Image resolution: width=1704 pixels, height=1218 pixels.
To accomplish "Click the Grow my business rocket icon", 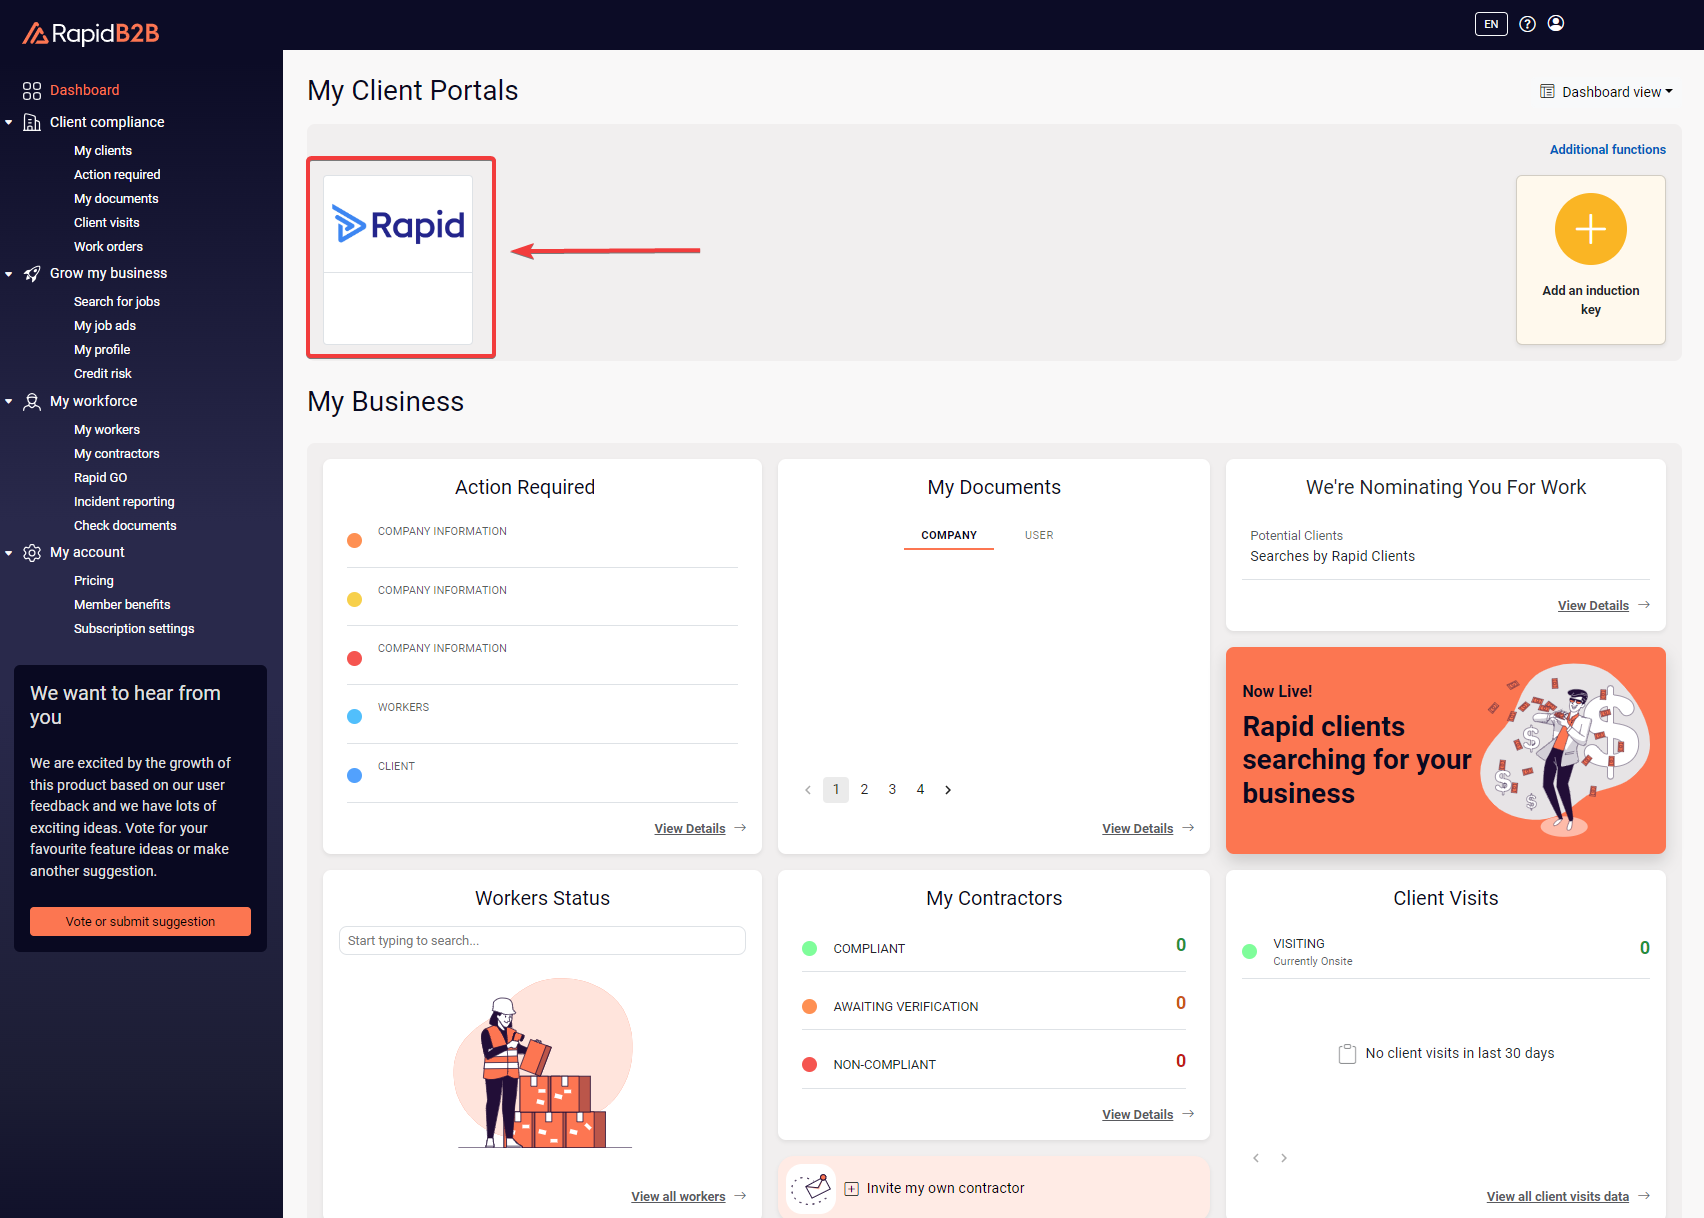I will point(32,274).
